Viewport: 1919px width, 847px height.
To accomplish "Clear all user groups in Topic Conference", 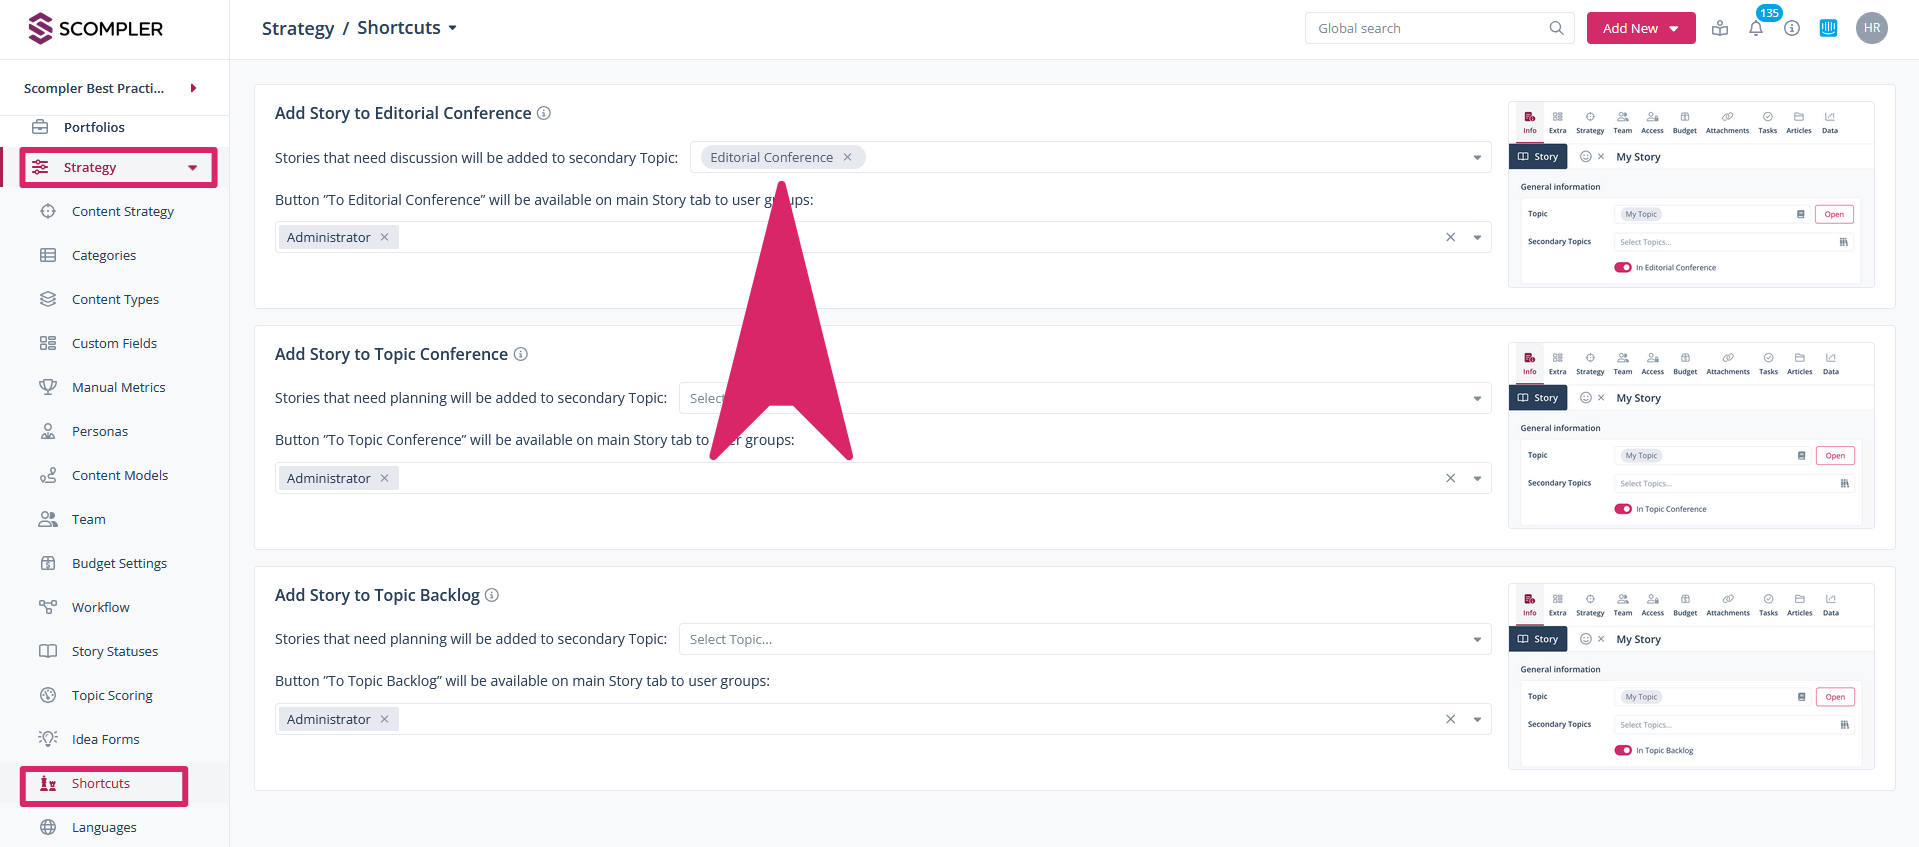I will tap(1450, 478).
